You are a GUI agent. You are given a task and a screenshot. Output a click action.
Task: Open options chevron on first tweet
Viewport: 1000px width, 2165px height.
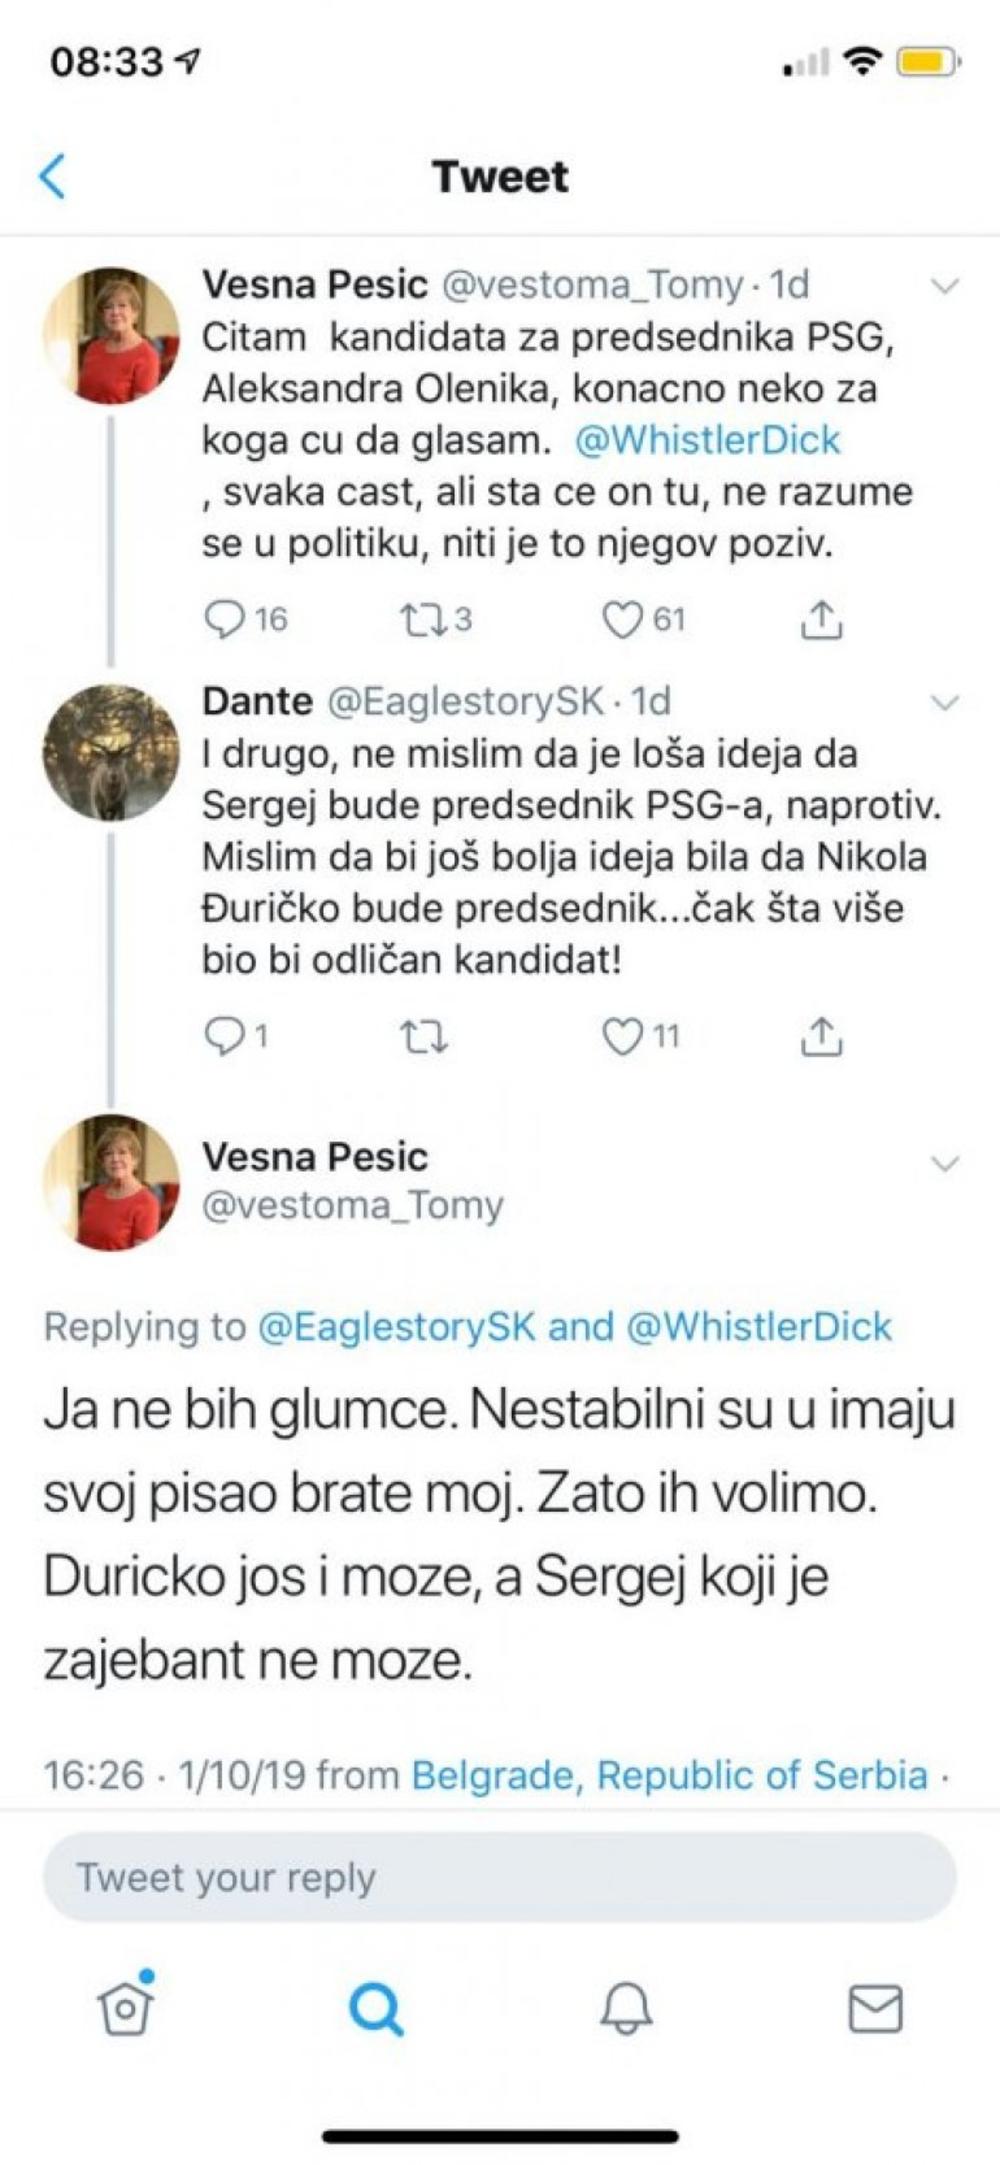(x=944, y=287)
